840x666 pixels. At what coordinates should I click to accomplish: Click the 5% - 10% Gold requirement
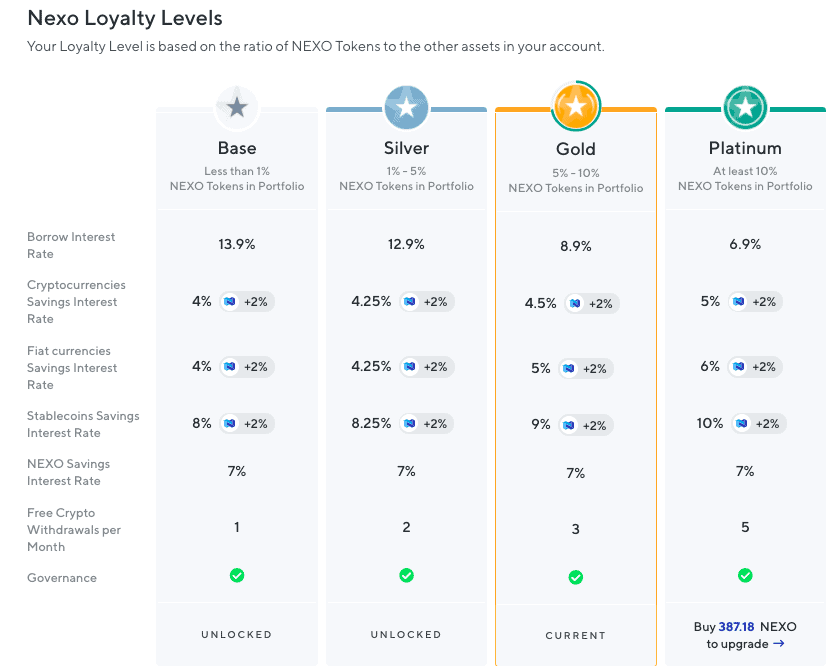tap(576, 173)
